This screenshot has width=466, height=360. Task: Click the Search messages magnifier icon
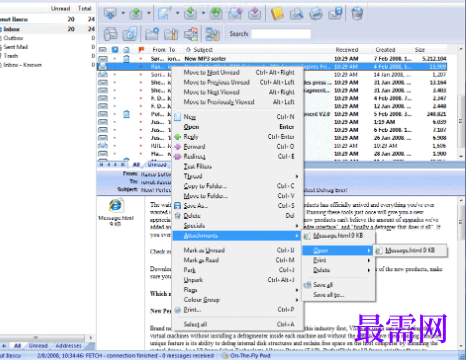296,14
